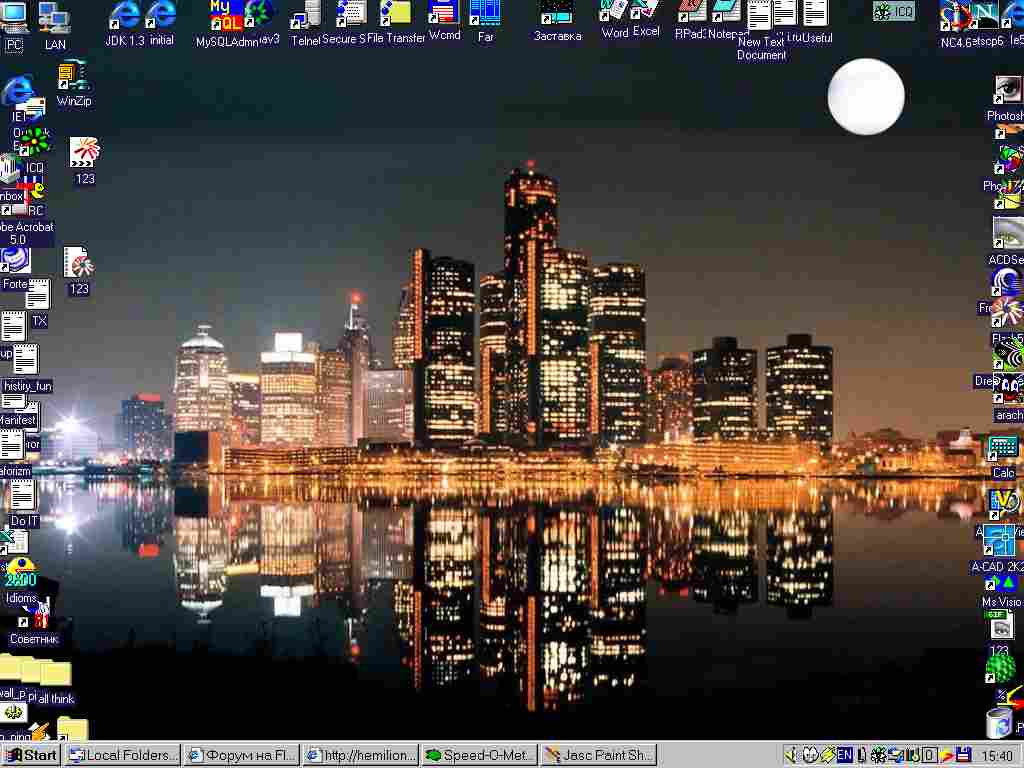Launch Word from the desktop
Screen dimensions: 1024x768
(614, 18)
